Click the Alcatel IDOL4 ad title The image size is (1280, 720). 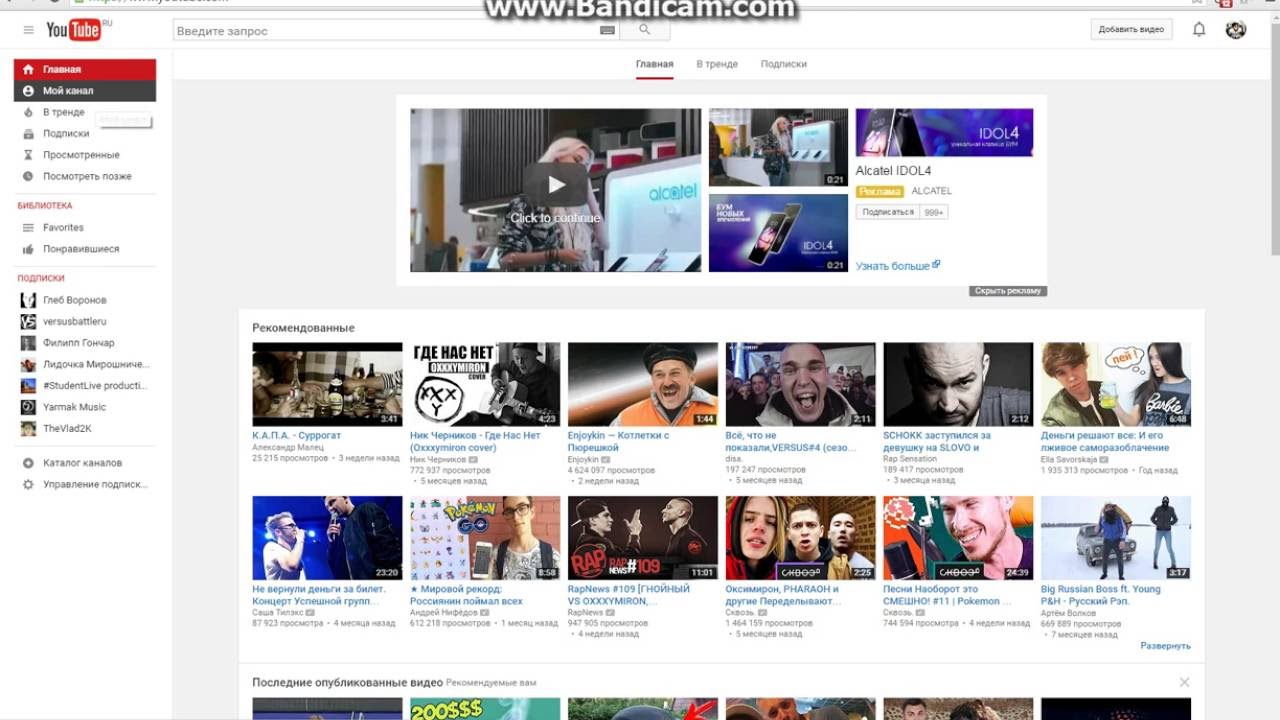(893, 171)
